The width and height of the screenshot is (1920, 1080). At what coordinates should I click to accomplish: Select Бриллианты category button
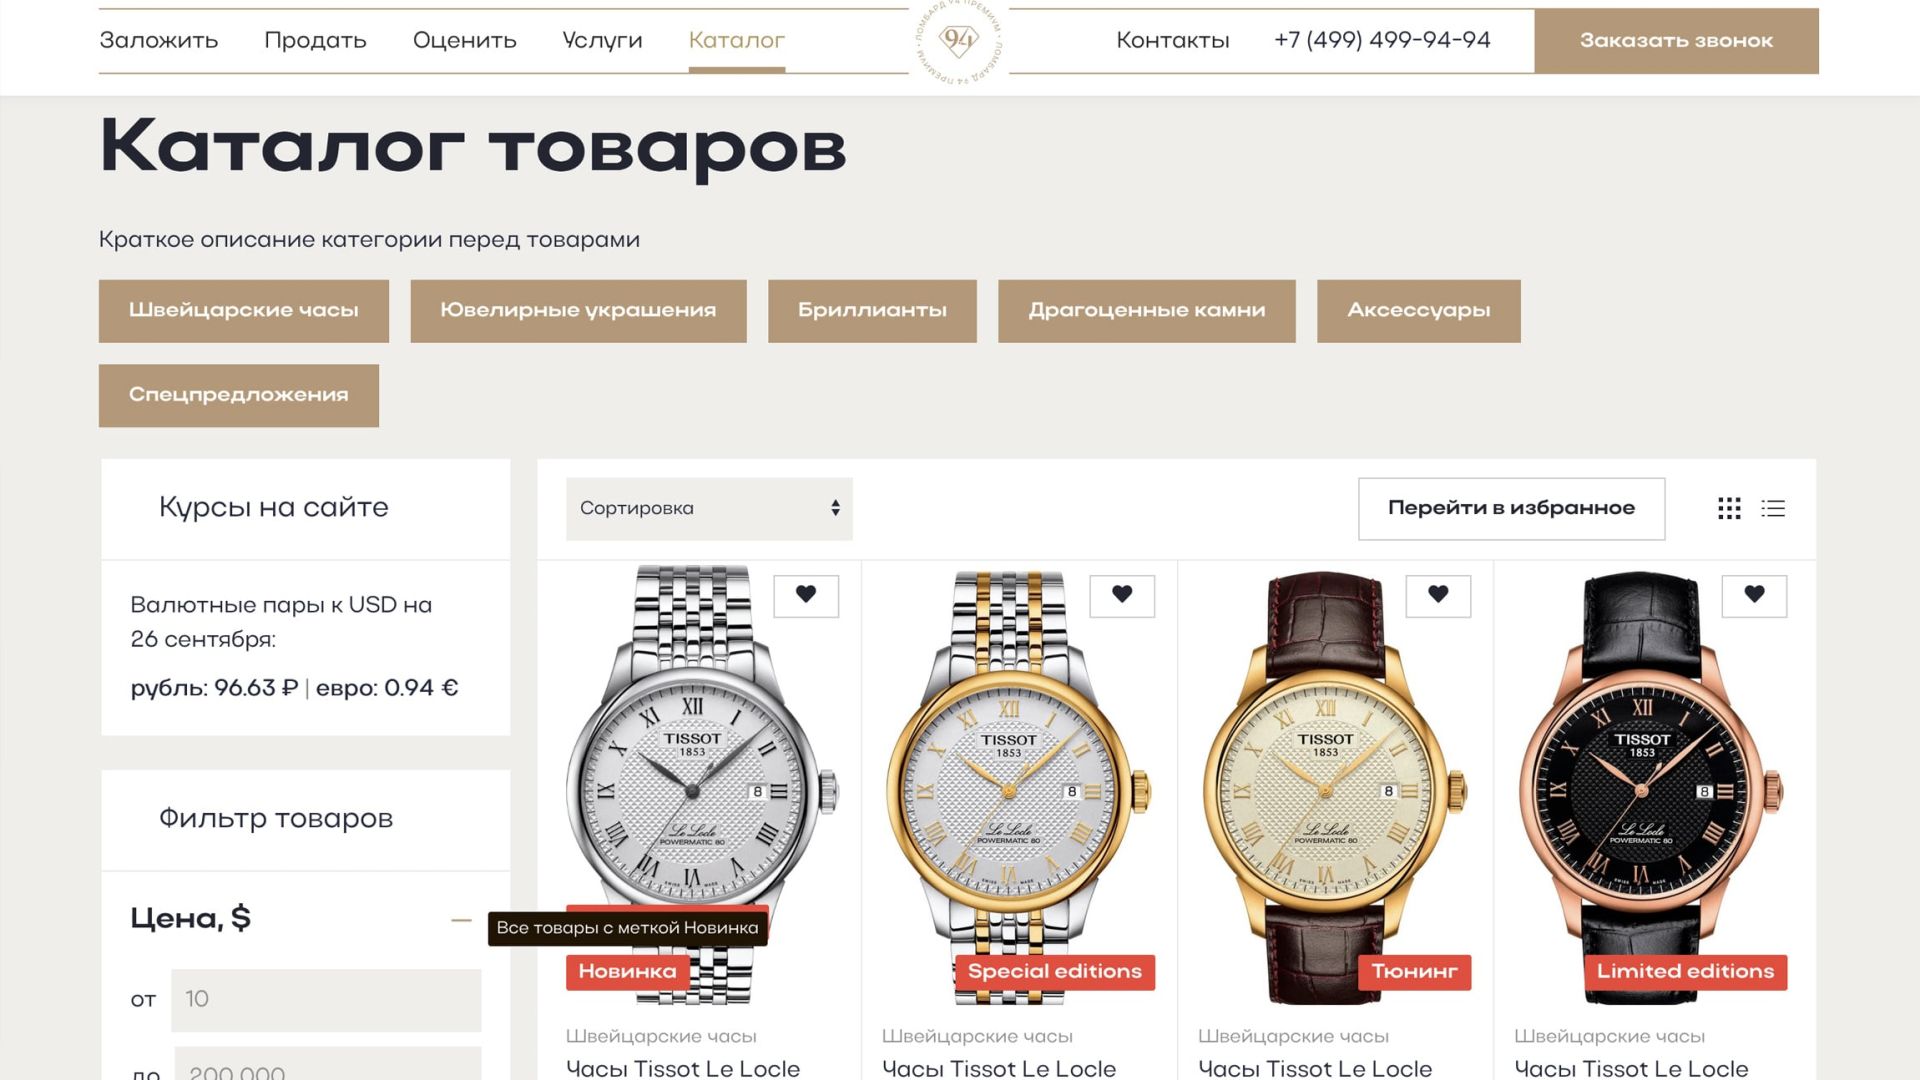click(x=872, y=311)
